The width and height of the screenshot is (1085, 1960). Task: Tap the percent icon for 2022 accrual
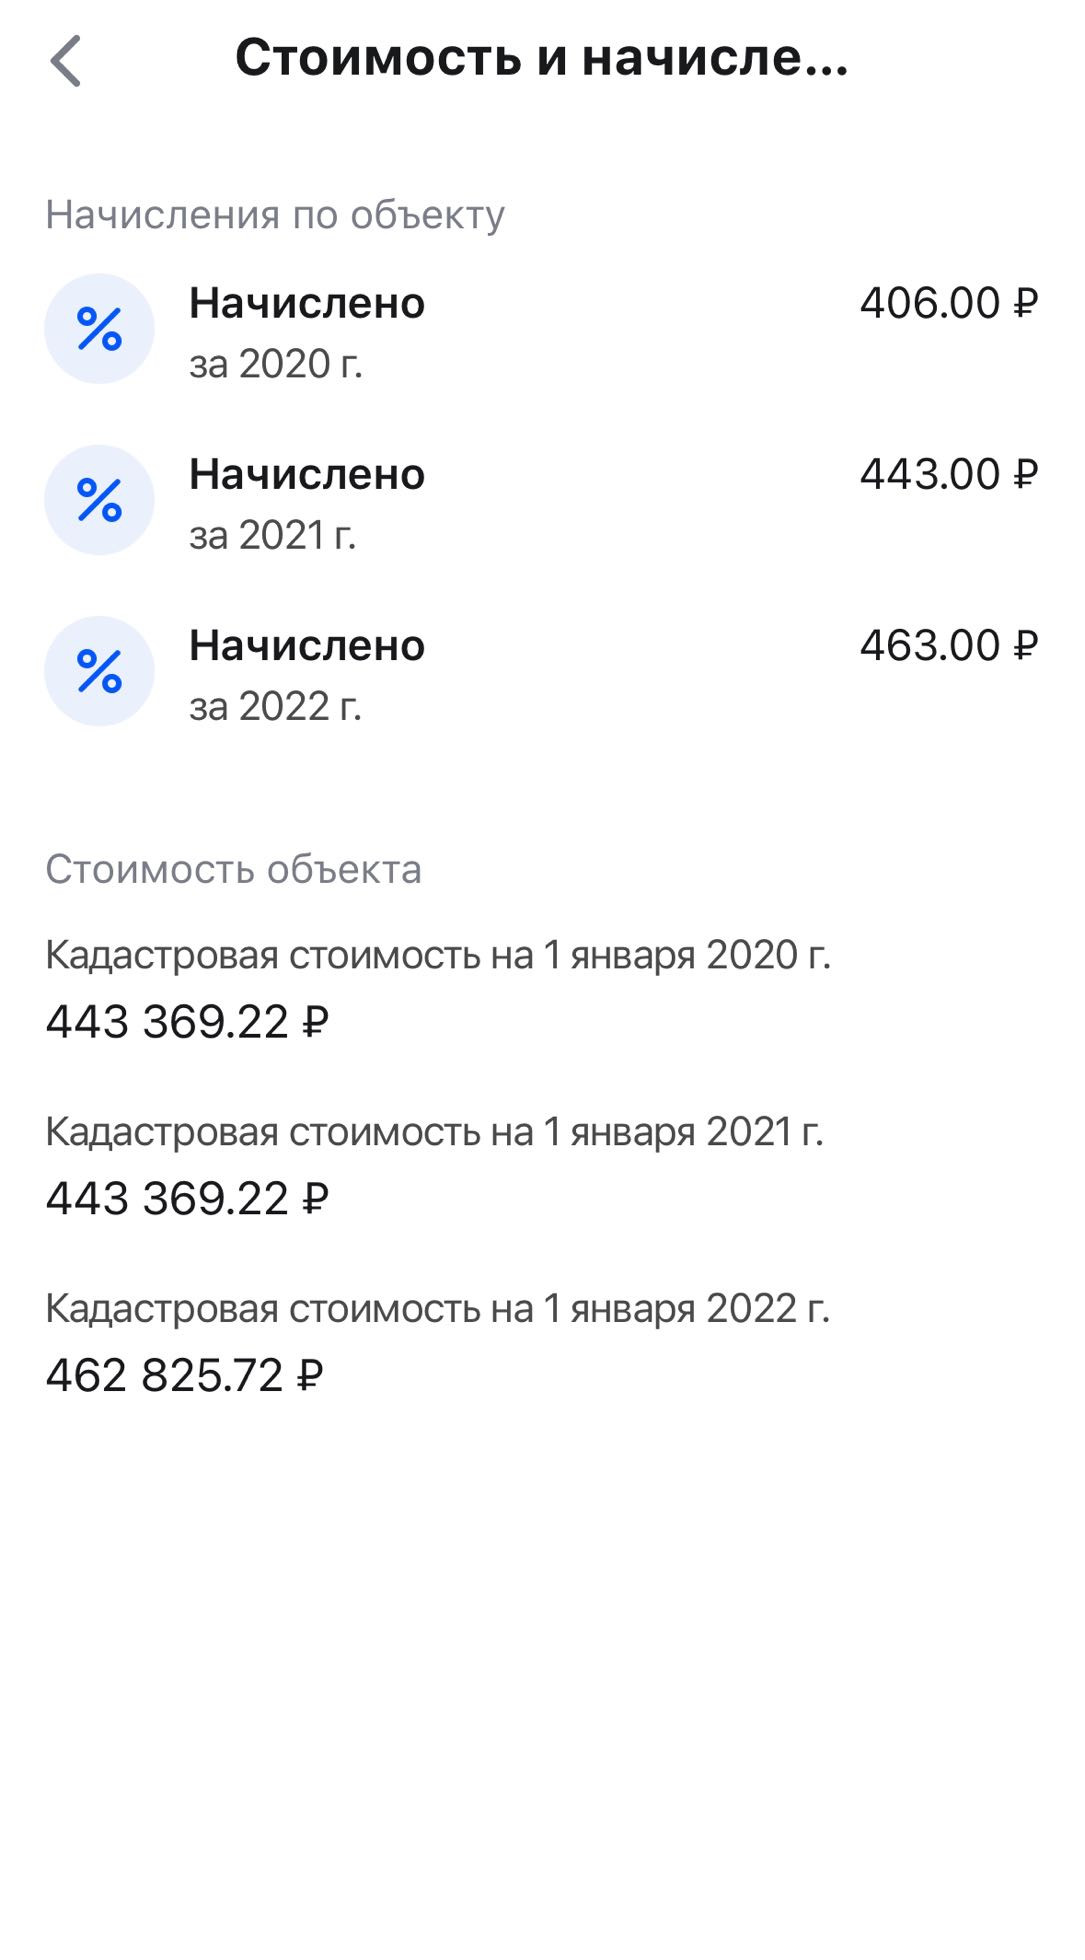click(99, 671)
